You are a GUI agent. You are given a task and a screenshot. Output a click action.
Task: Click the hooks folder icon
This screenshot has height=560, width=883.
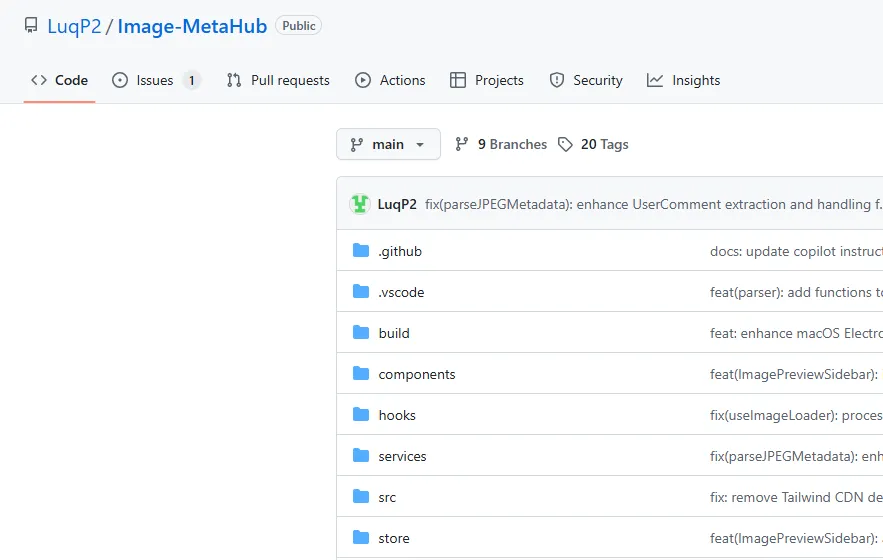pyautogui.click(x=361, y=415)
